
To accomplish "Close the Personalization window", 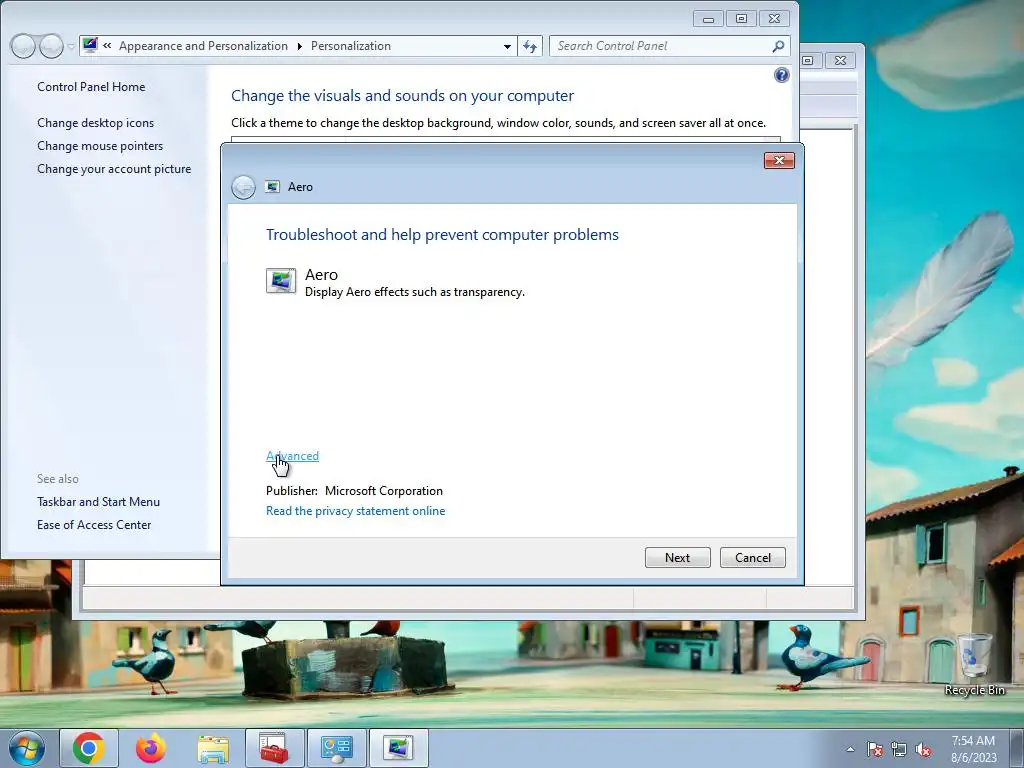I will 775,19.
